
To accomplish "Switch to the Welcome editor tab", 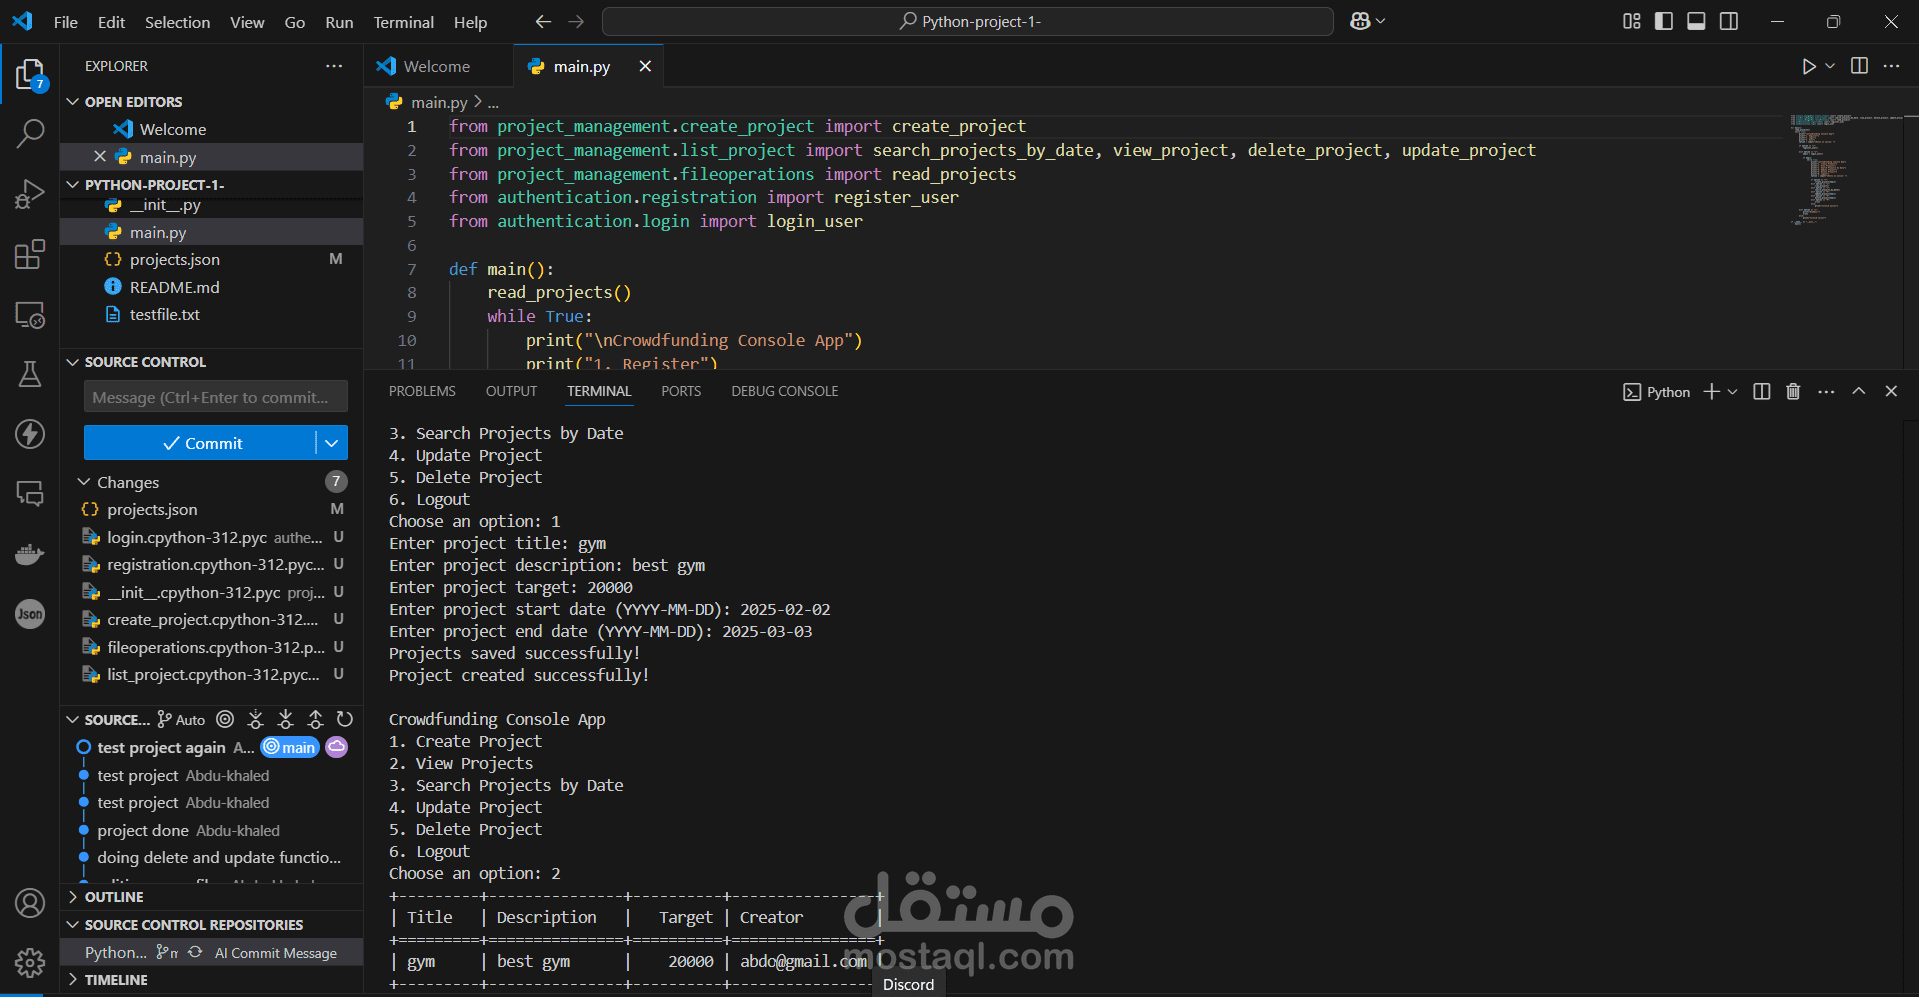I will (437, 66).
